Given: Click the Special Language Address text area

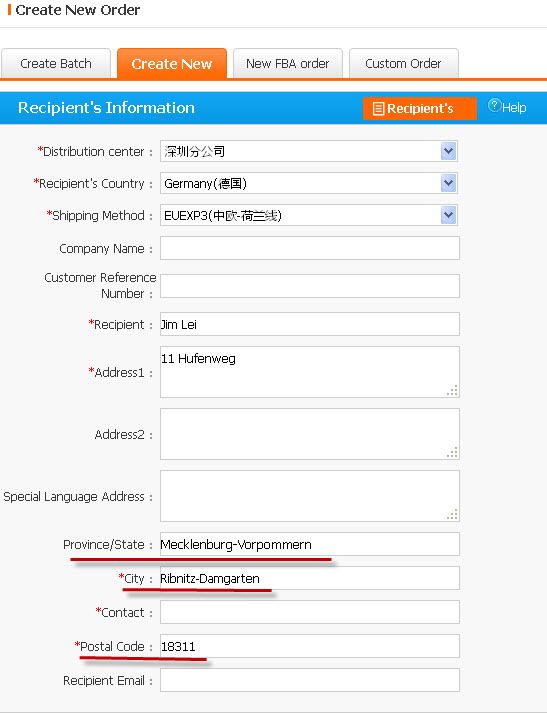Looking at the screenshot, I should pos(310,496).
